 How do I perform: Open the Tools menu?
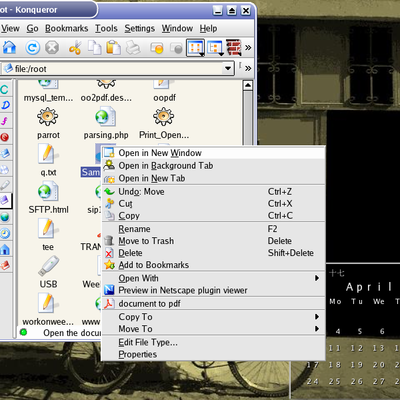pos(106,29)
